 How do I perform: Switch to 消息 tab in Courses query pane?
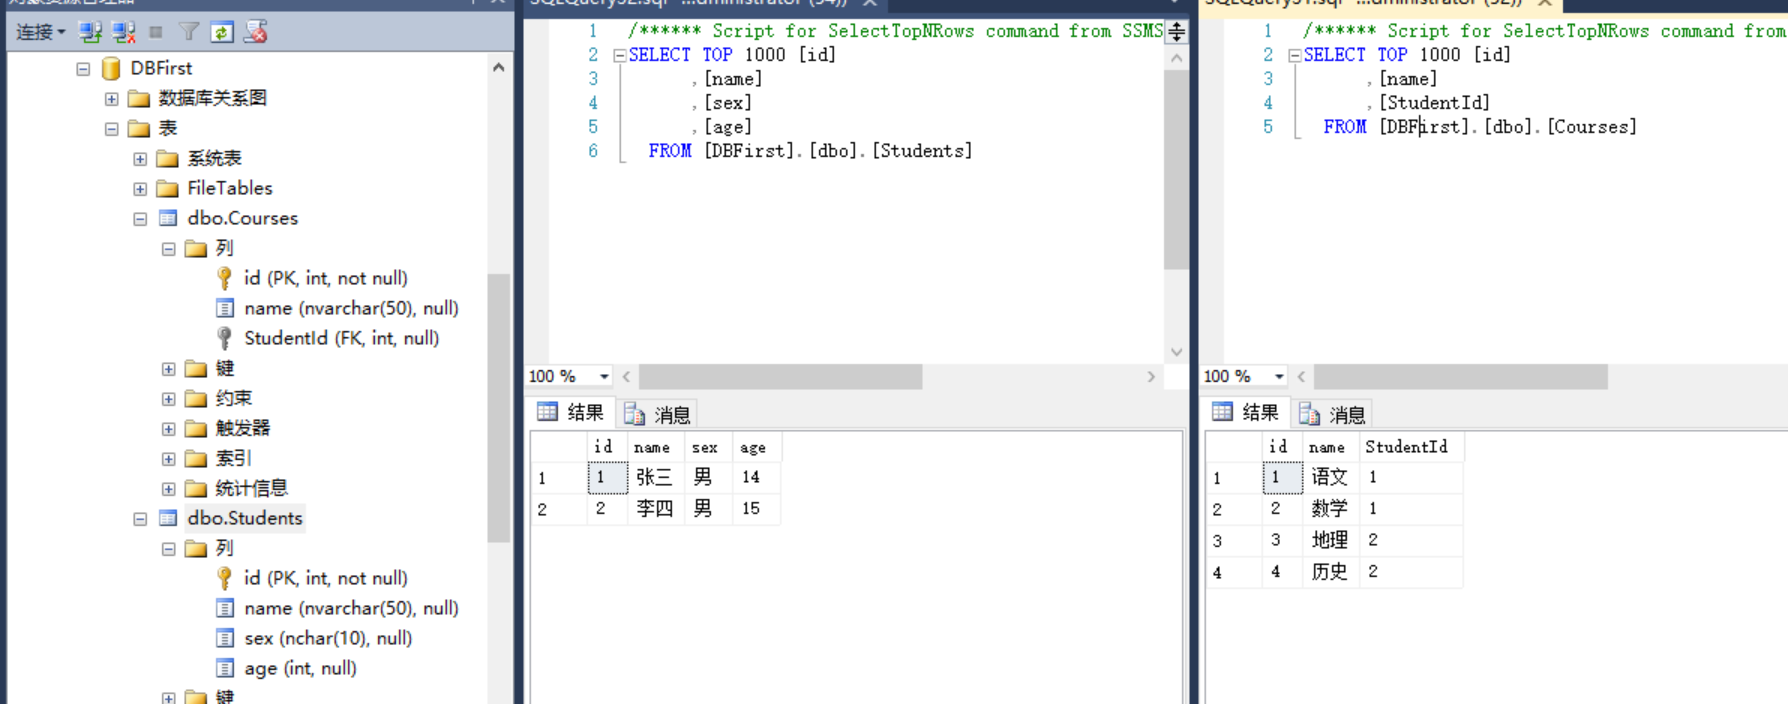click(x=1334, y=414)
